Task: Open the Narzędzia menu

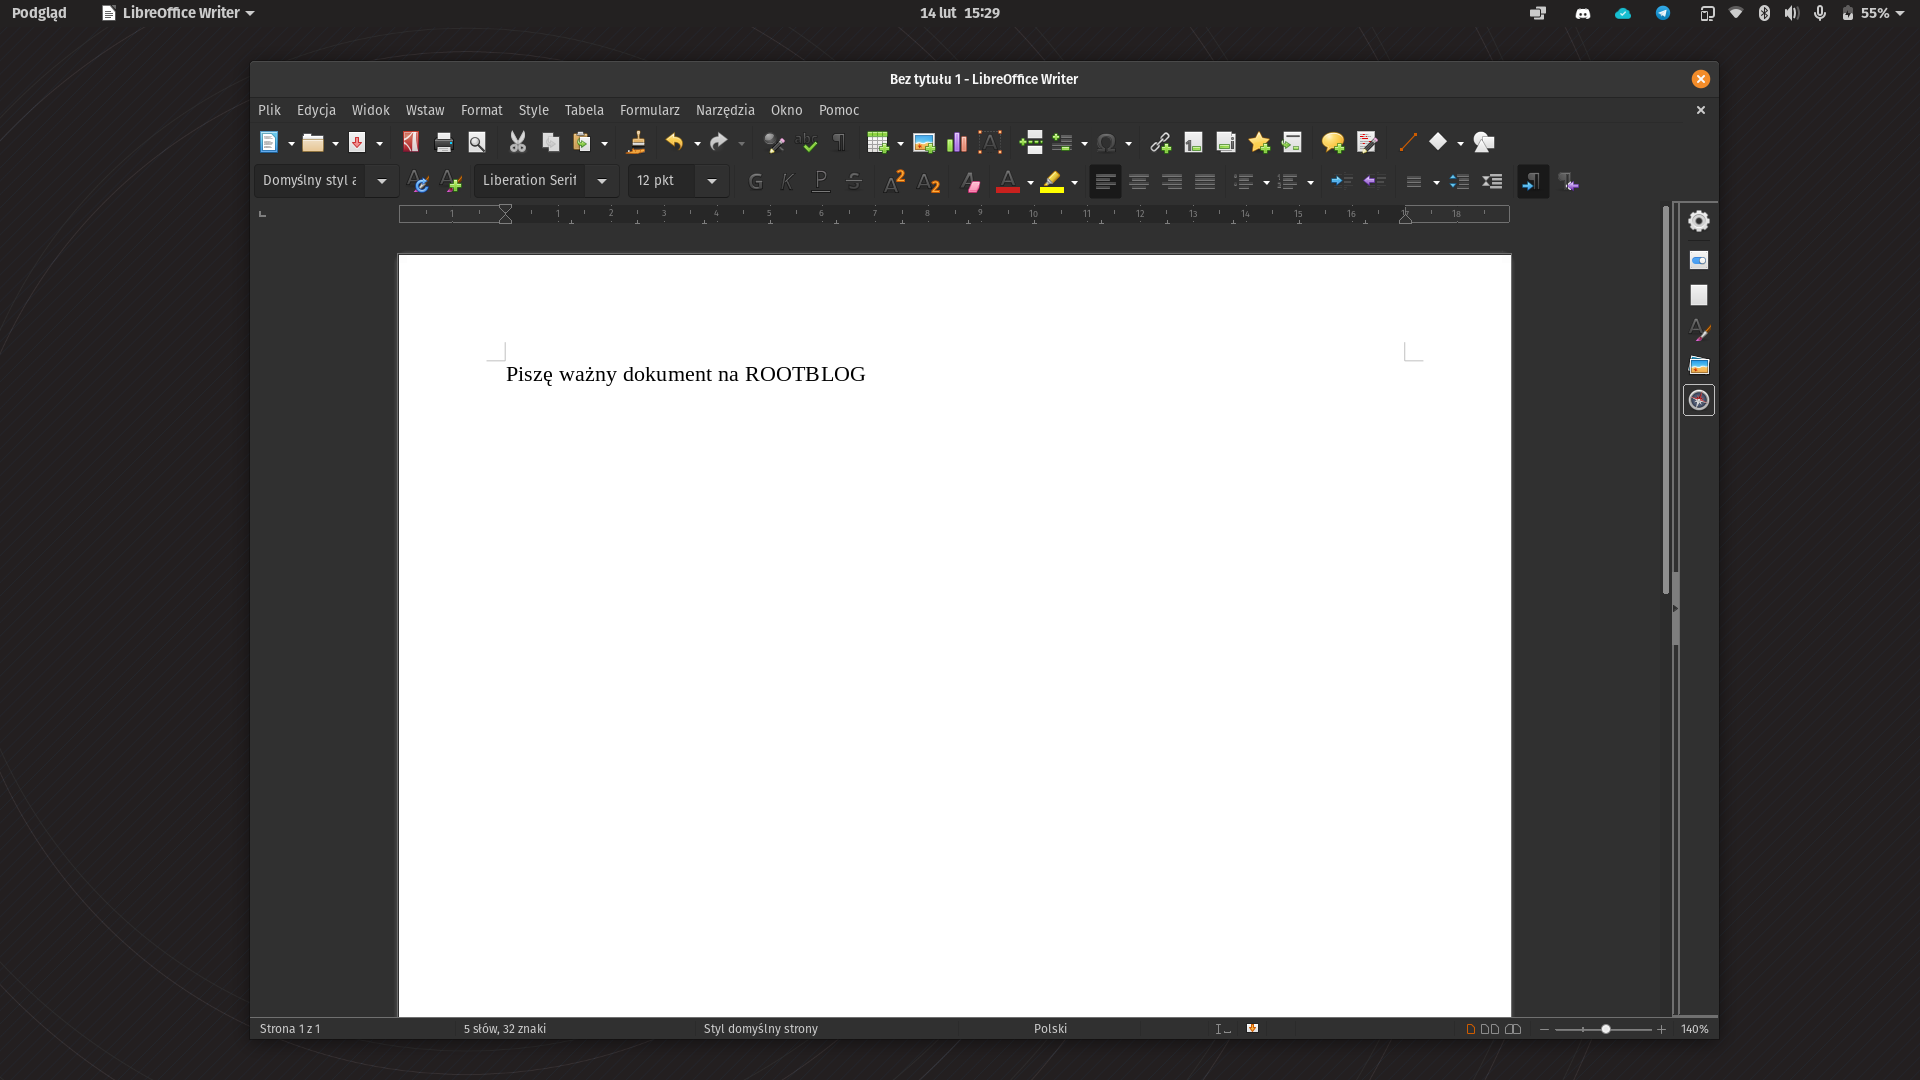Action: (724, 110)
